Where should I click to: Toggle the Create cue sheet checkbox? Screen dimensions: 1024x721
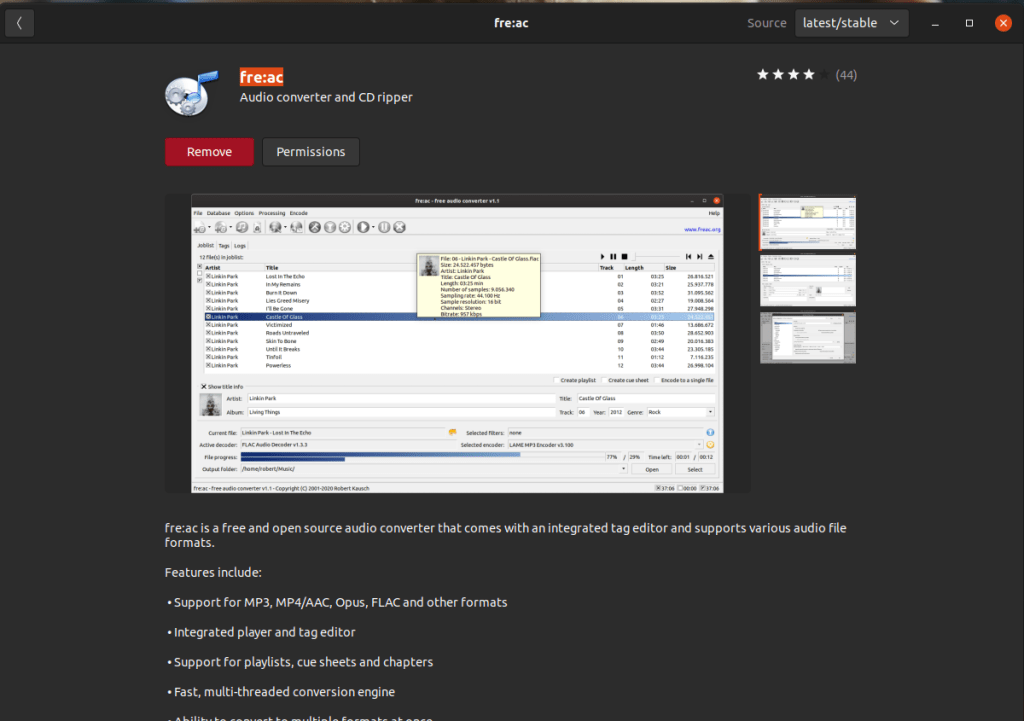(x=602, y=380)
